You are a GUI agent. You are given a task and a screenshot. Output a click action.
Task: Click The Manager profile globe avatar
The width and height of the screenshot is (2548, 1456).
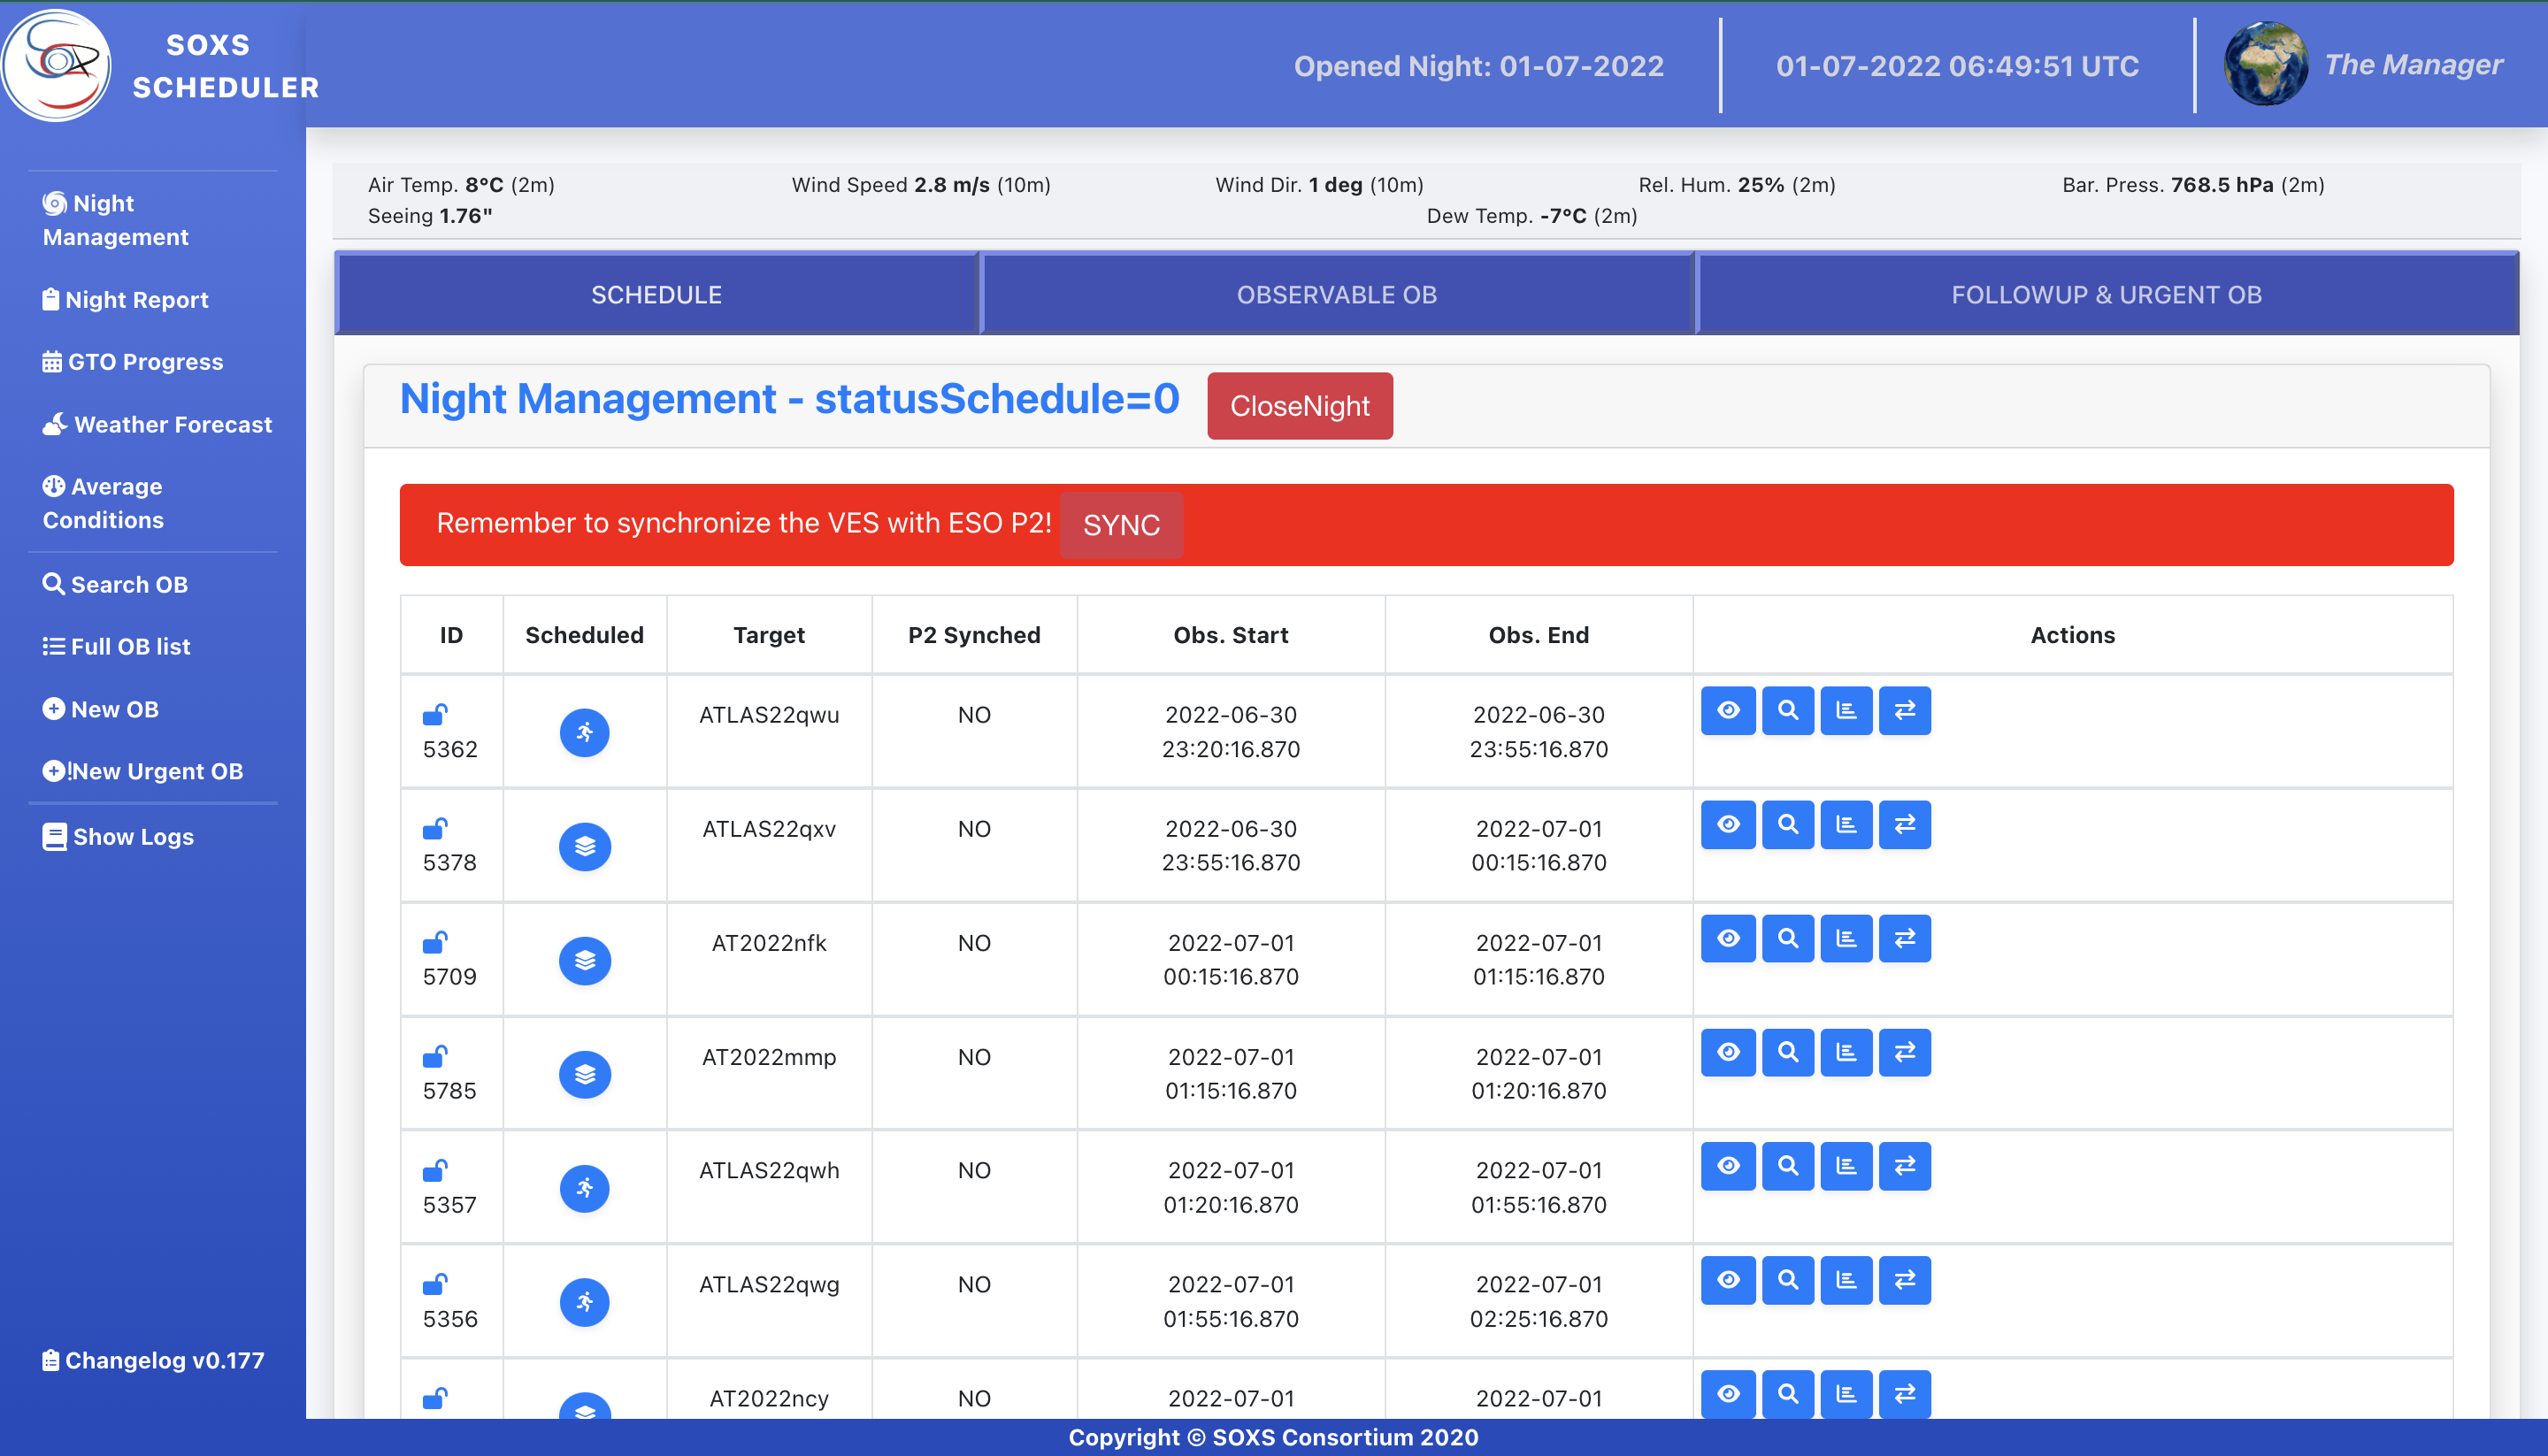2265,64
